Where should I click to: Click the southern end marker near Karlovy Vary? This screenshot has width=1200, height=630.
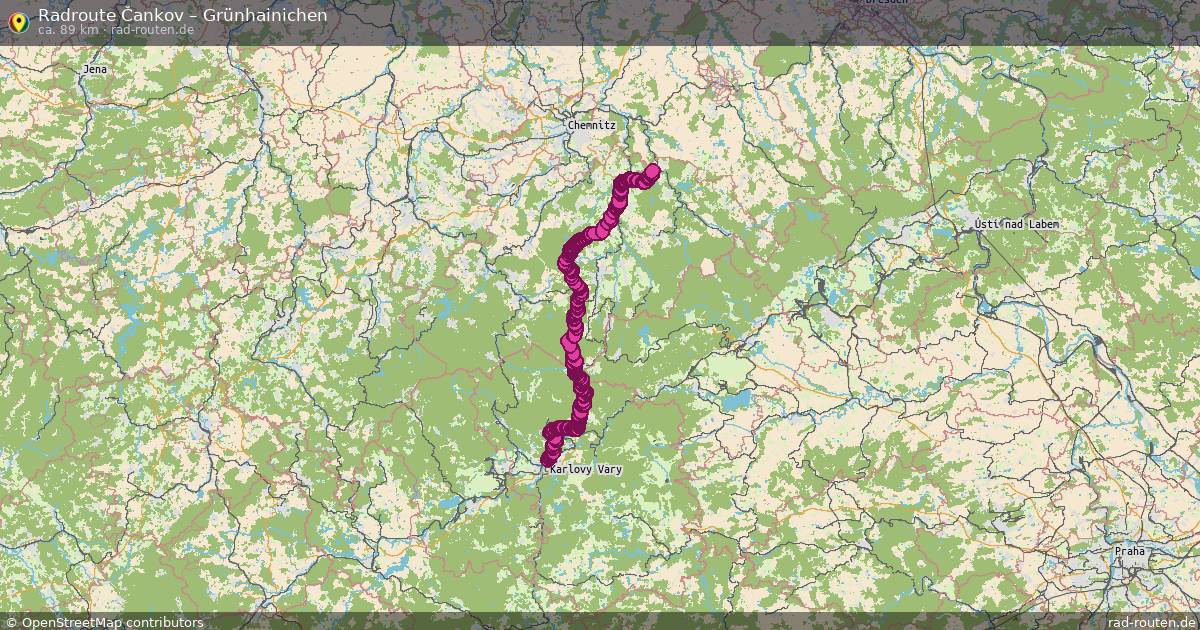tap(548, 458)
